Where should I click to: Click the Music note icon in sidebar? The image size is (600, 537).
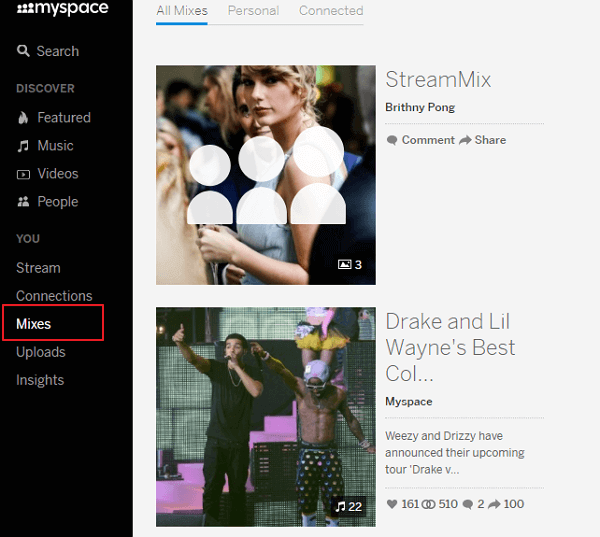(x=23, y=146)
